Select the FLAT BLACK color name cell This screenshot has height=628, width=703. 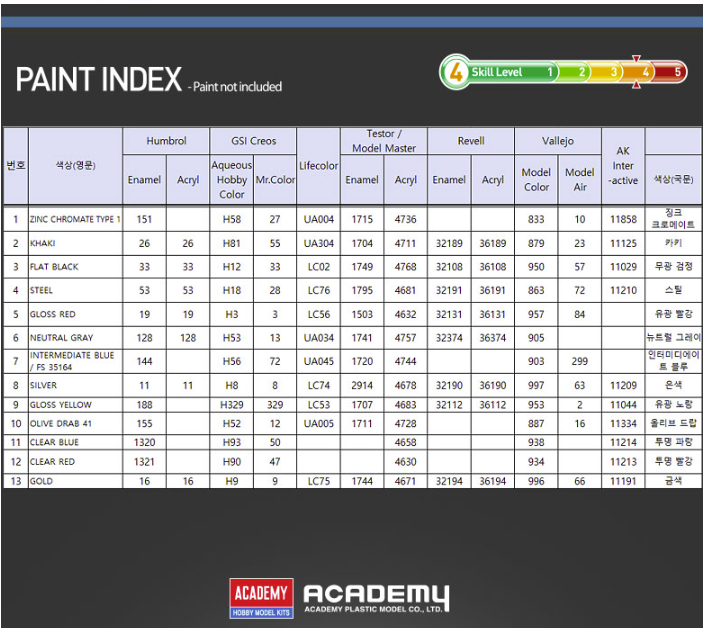[x=75, y=267]
